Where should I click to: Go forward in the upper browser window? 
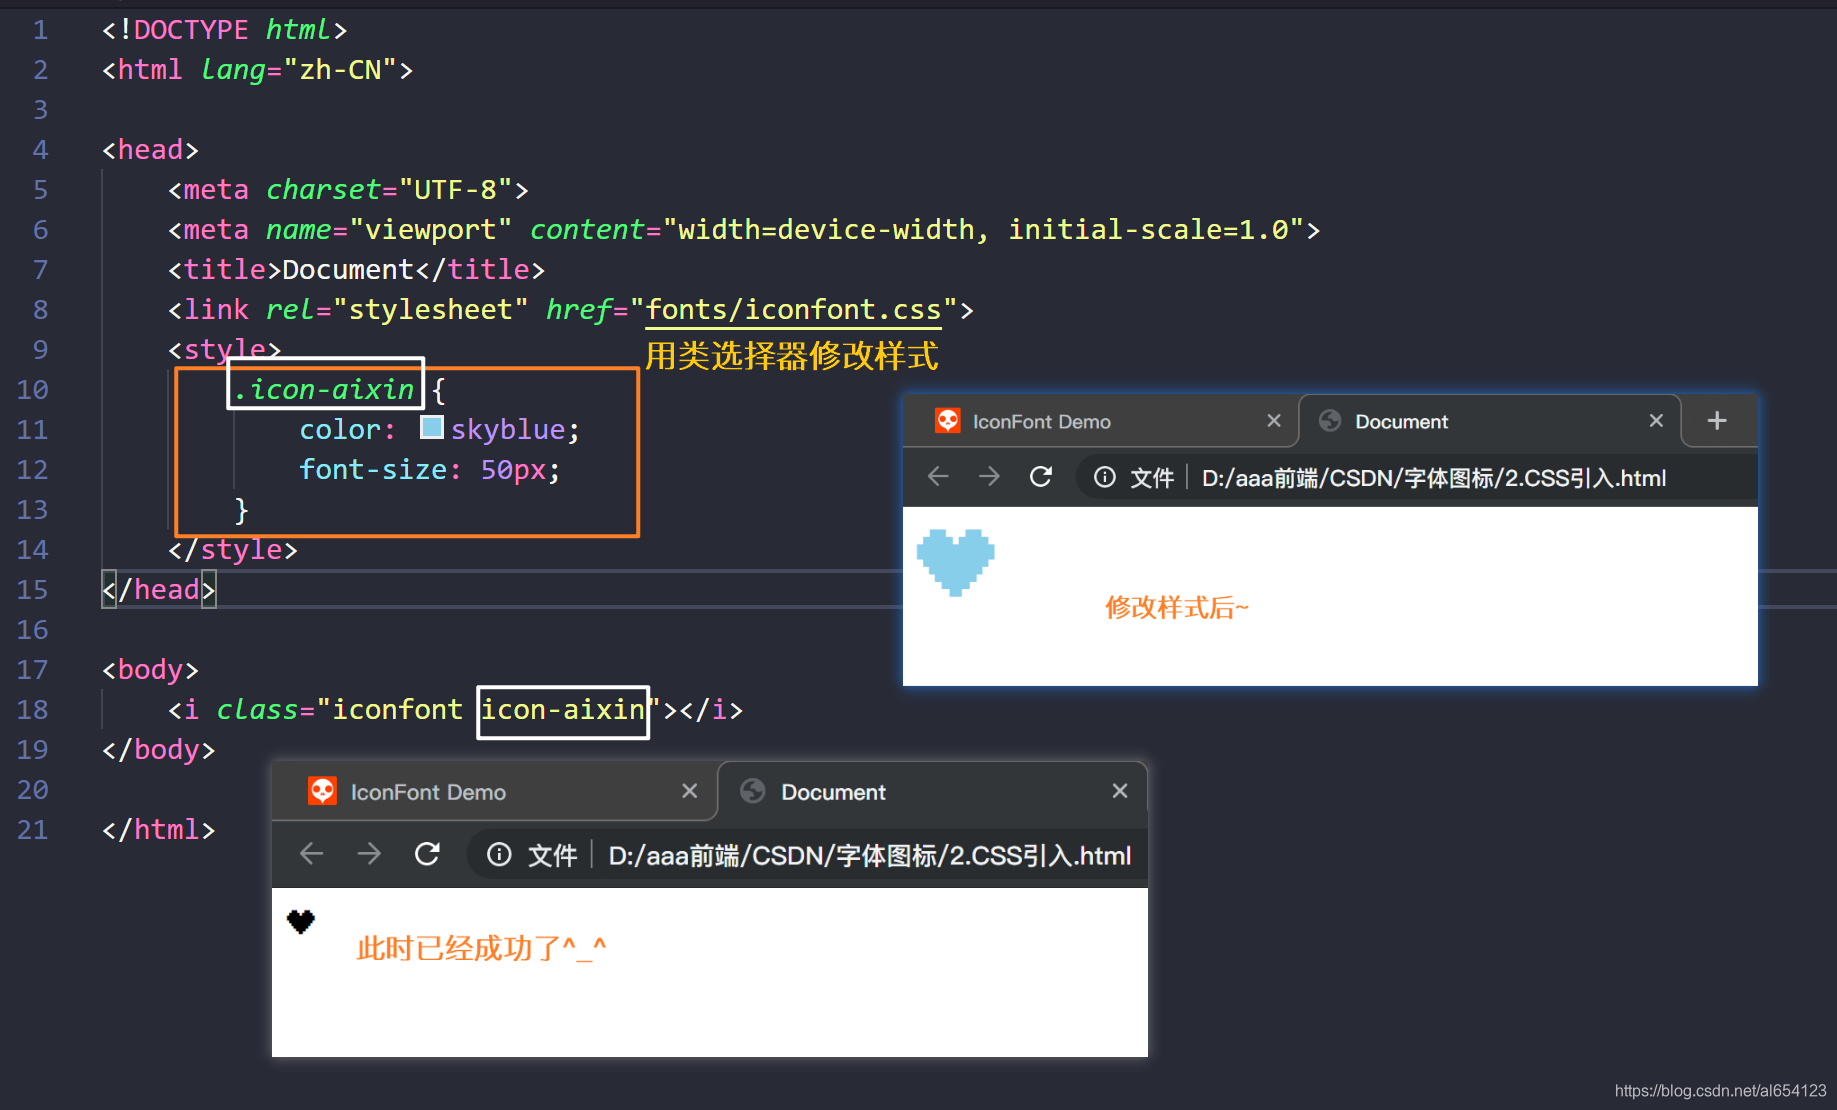[989, 477]
